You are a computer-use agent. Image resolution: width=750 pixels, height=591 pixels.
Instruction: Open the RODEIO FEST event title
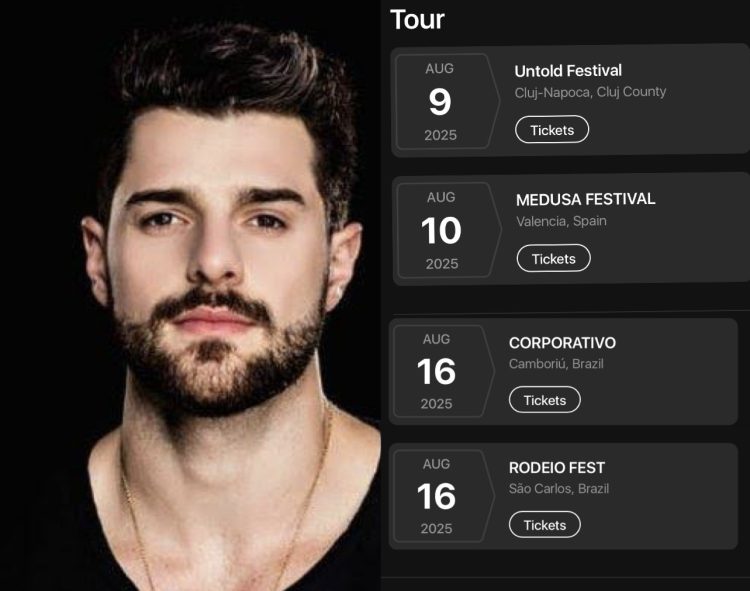(557, 468)
